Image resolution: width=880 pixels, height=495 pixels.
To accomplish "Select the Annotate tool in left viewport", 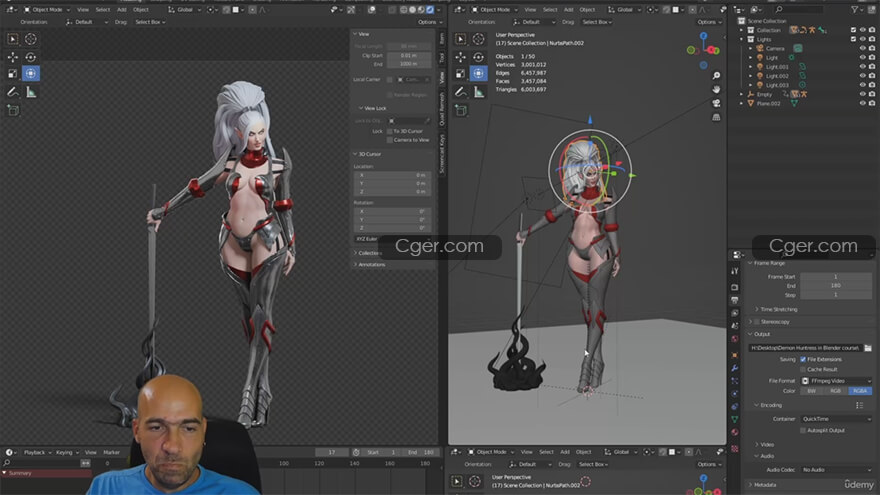I will point(12,92).
